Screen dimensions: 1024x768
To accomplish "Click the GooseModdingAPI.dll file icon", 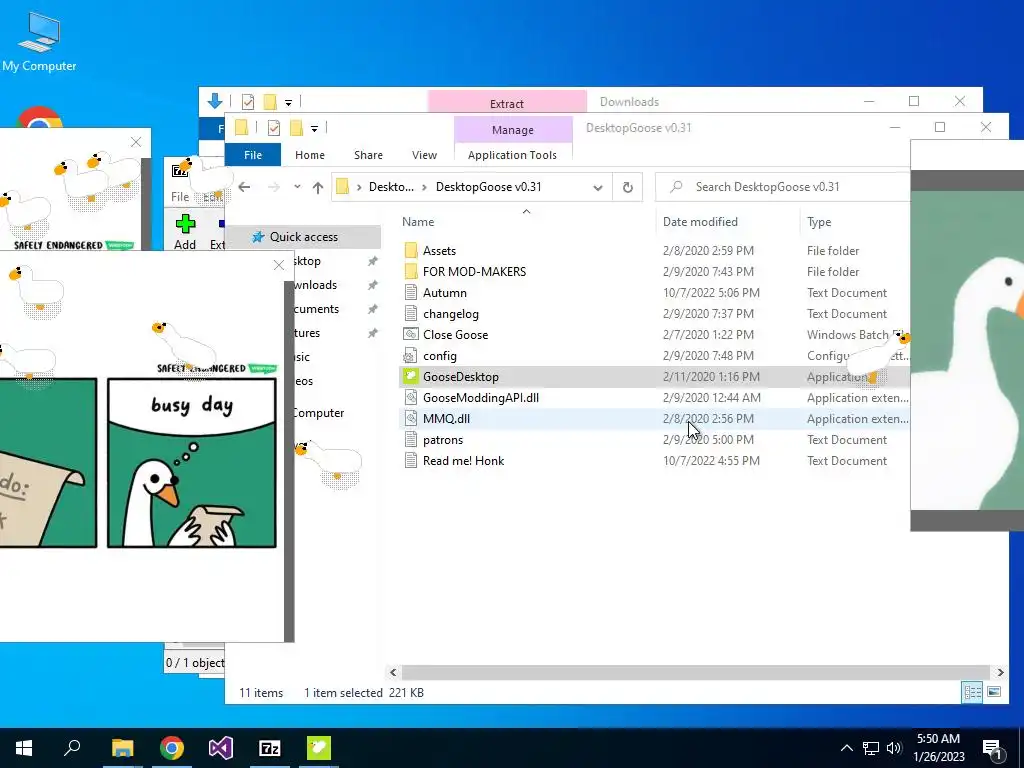I will [411, 398].
